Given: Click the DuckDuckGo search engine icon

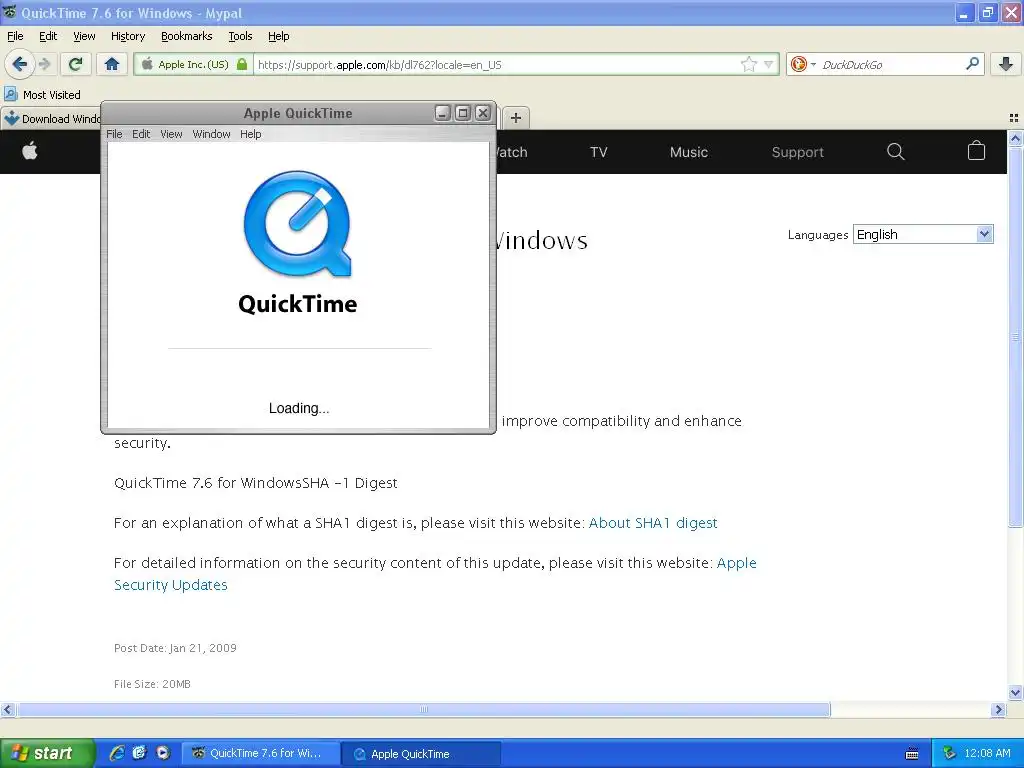Looking at the screenshot, I should [798, 64].
